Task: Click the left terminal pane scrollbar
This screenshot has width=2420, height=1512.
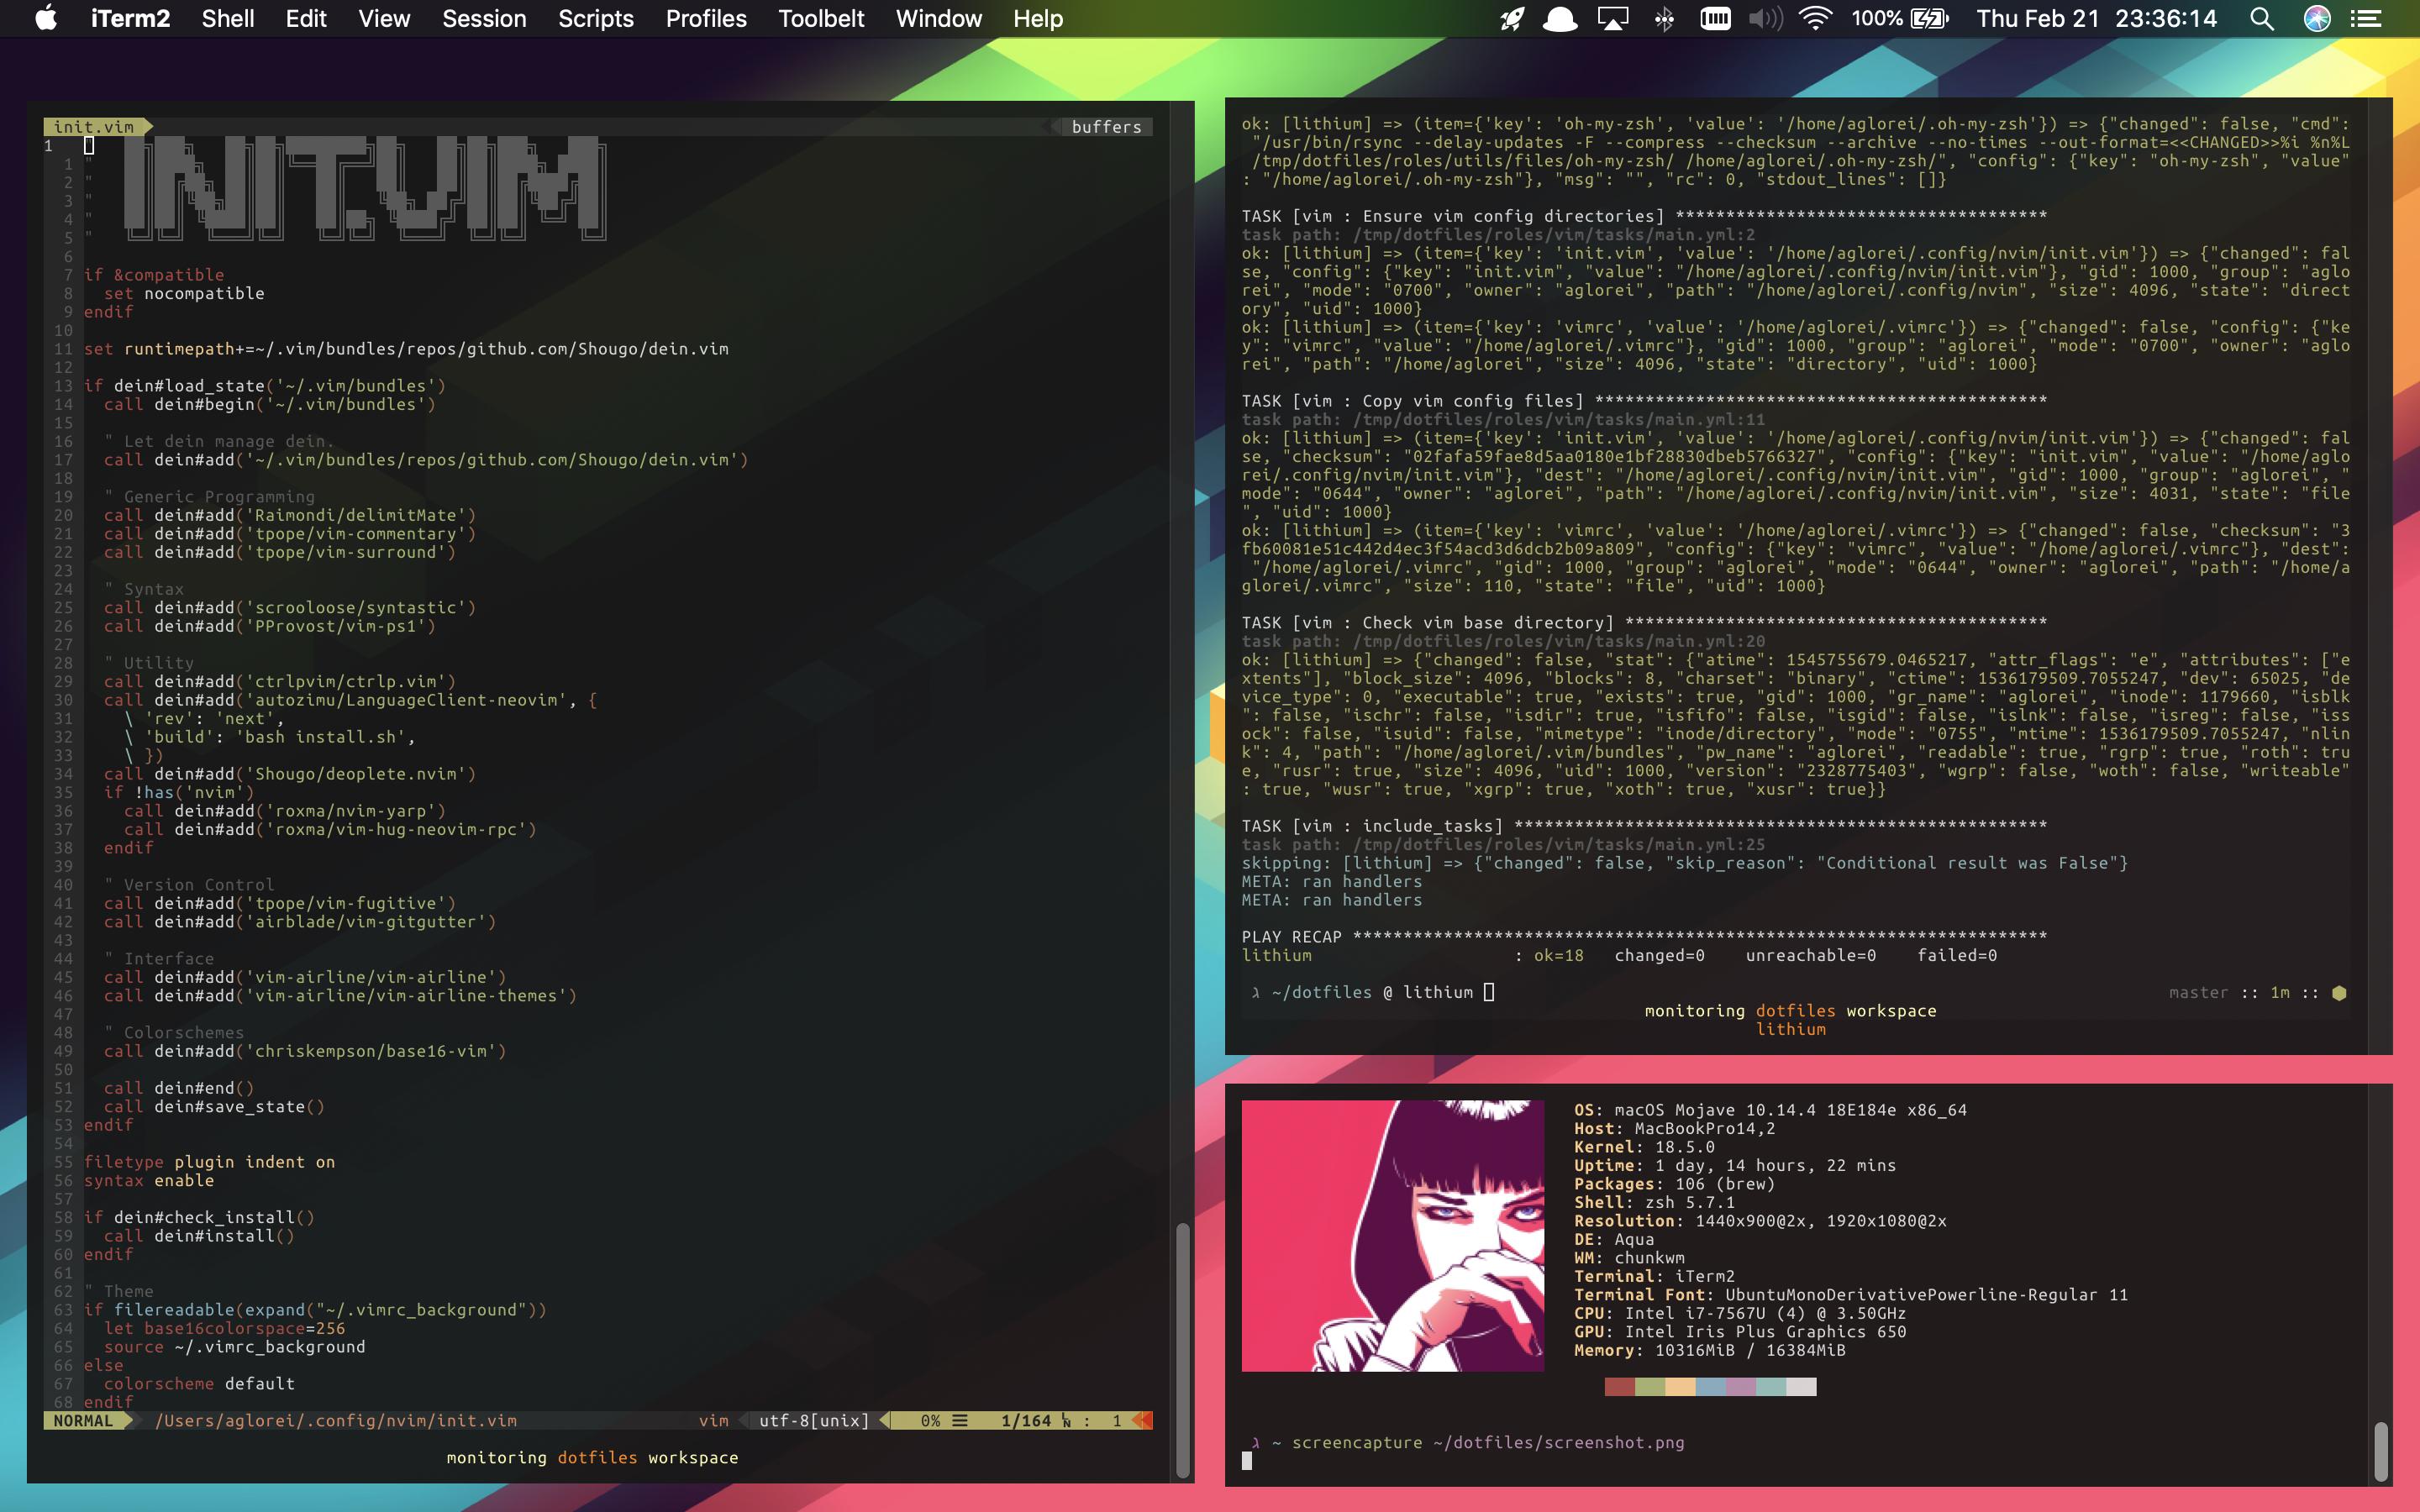Action: tap(1182, 1349)
